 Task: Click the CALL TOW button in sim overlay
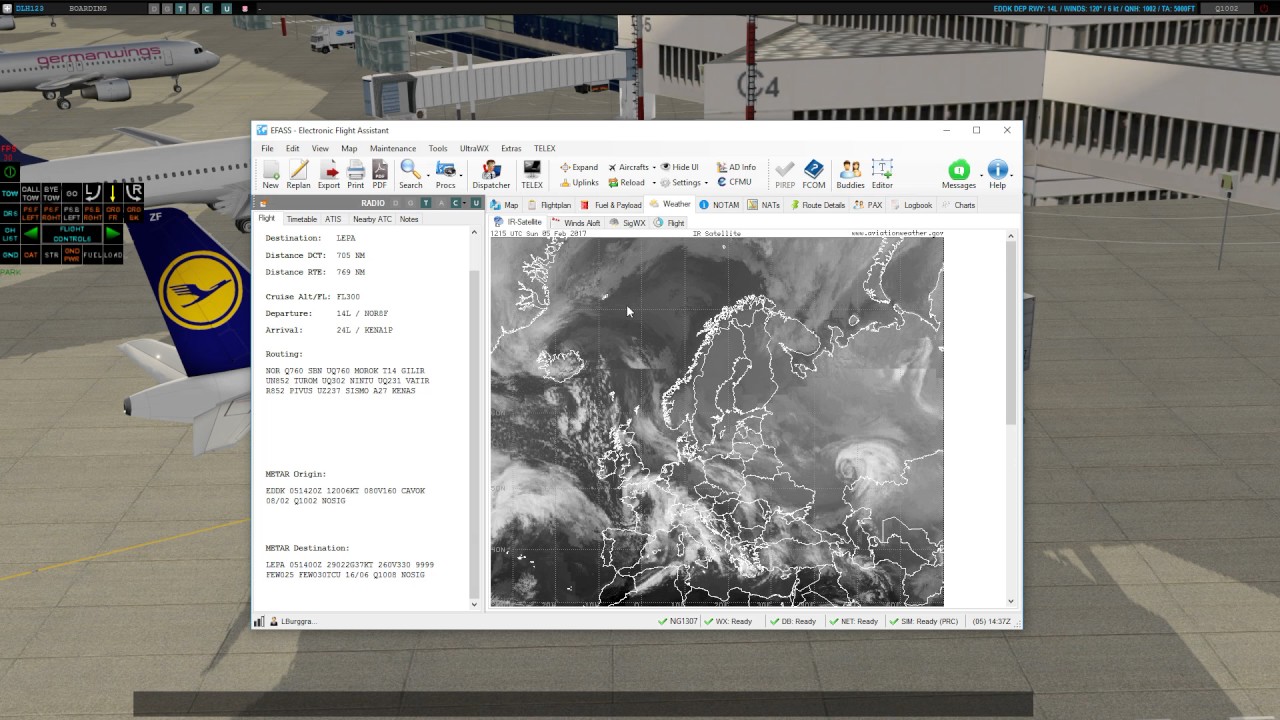pos(31,193)
